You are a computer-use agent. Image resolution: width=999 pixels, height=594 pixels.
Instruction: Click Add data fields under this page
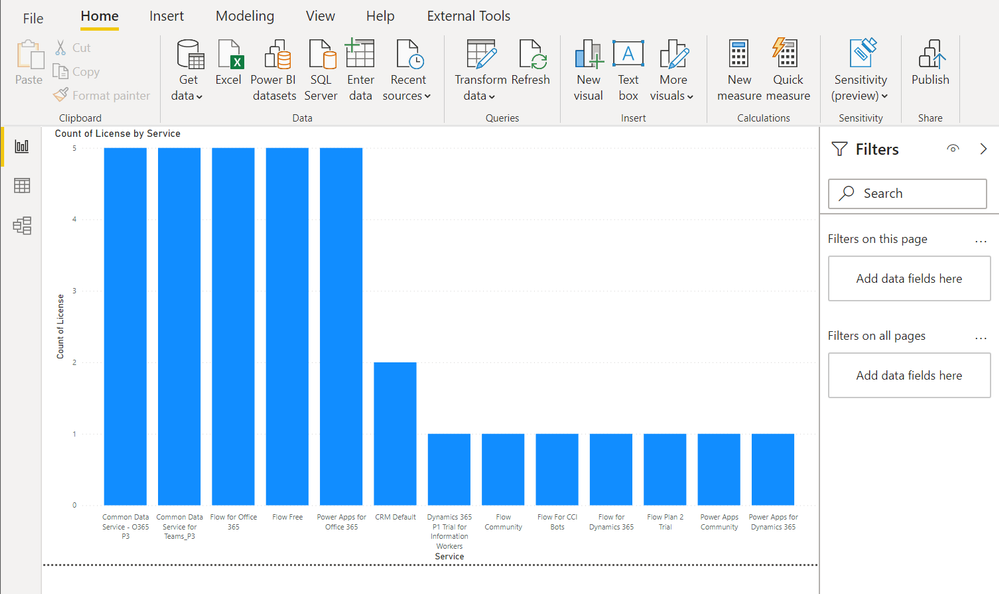[909, 279]
